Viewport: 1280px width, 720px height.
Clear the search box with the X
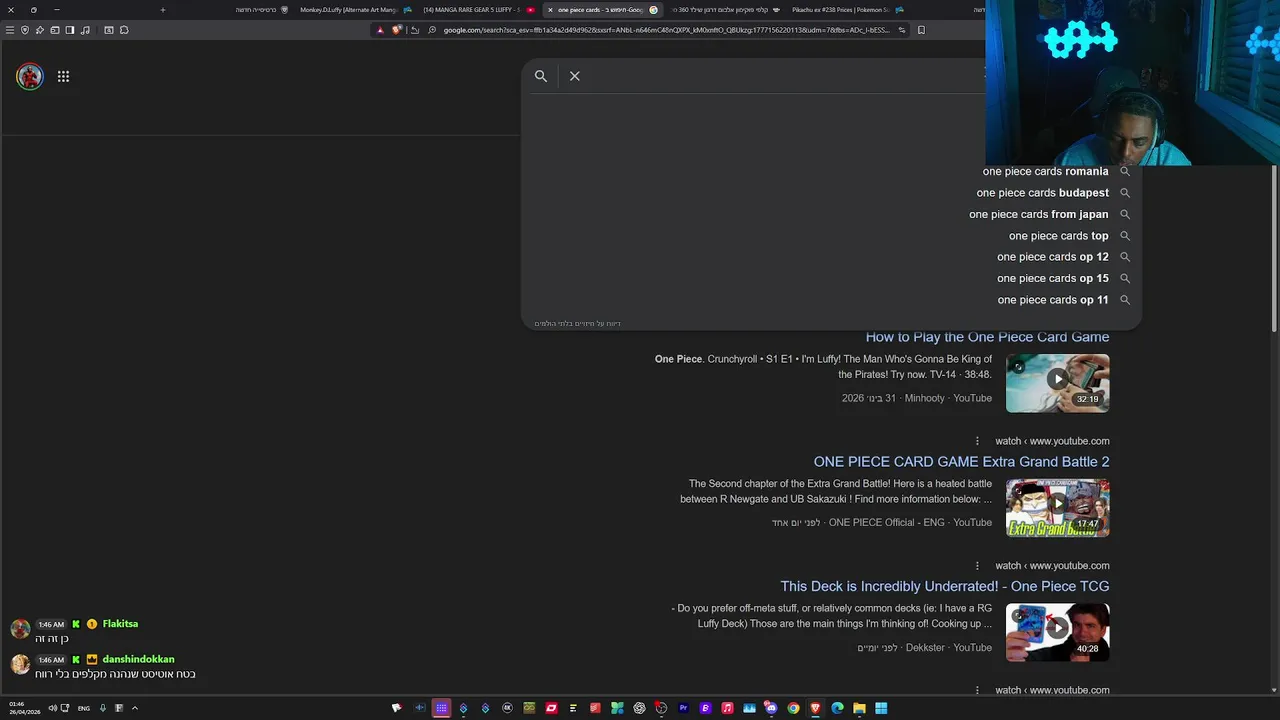pyautogui.click(x=575, y=76)
